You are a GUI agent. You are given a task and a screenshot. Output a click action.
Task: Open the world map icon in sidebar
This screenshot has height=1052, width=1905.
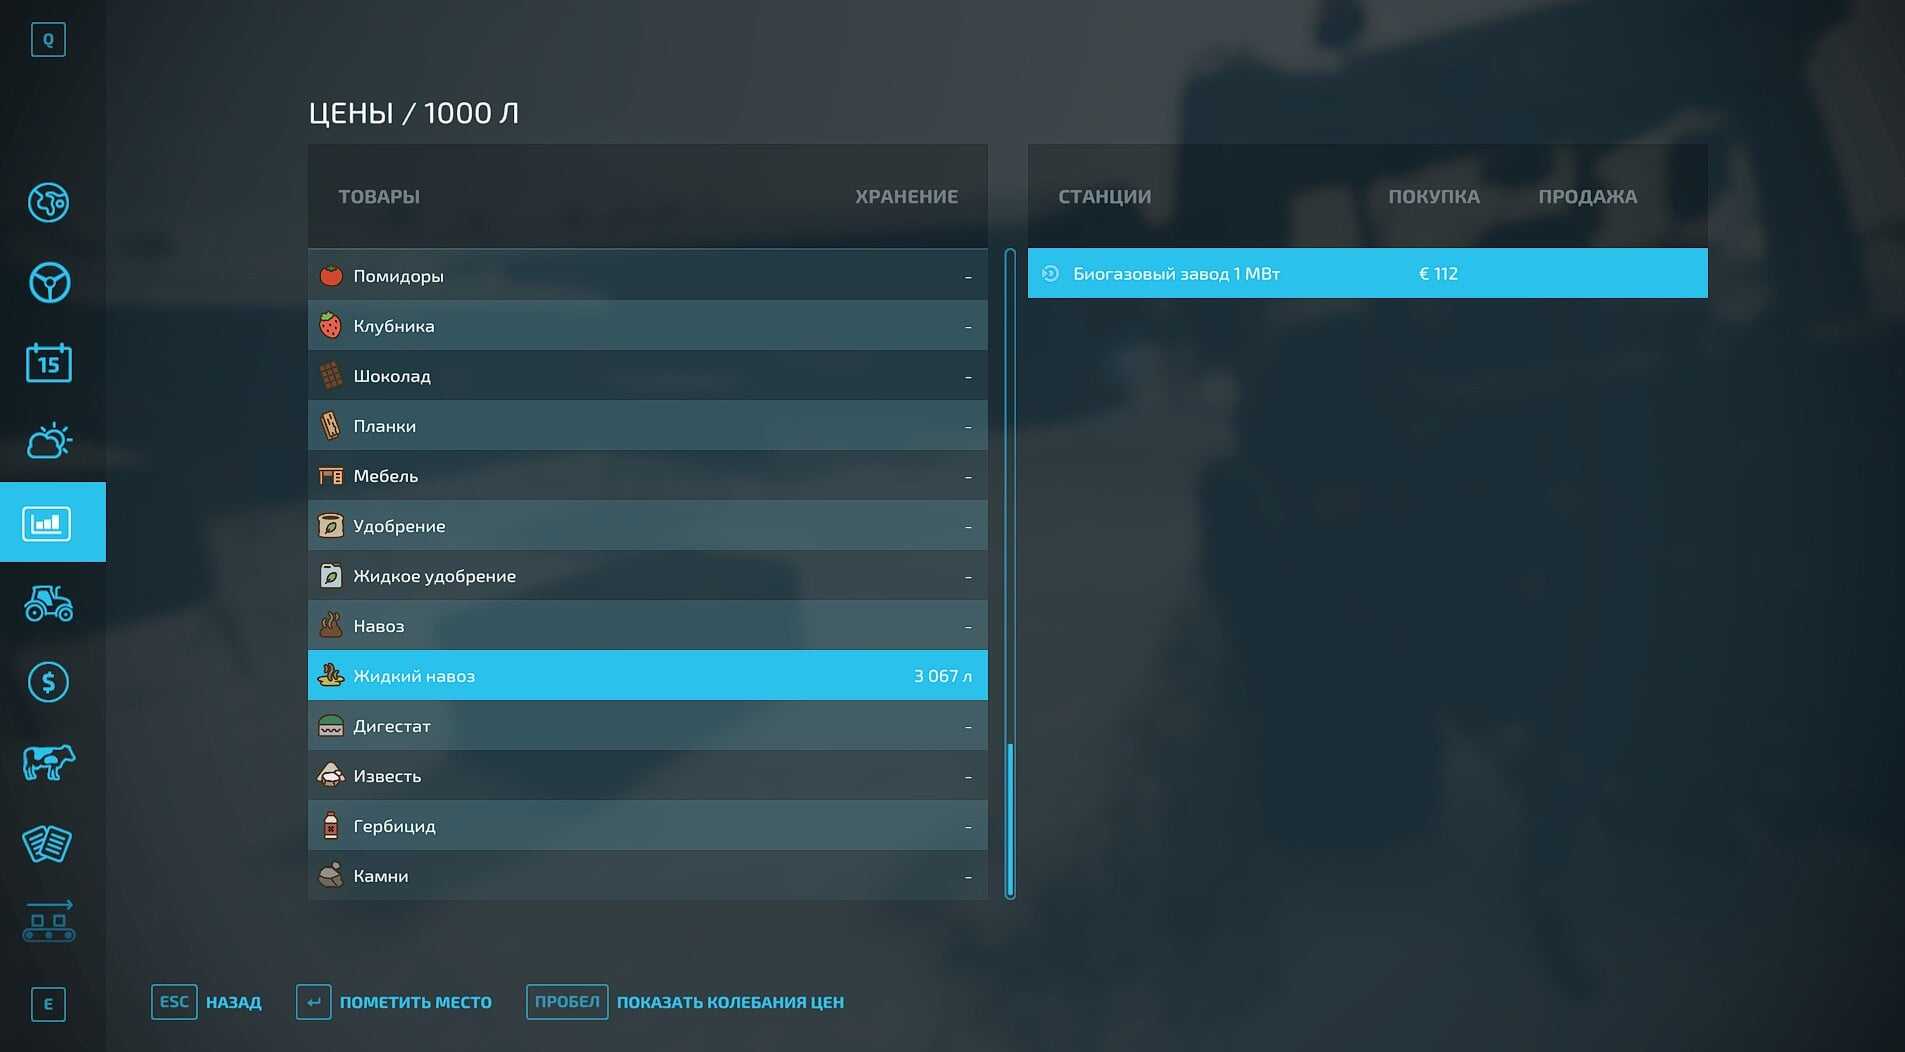[x=48, y=203]
